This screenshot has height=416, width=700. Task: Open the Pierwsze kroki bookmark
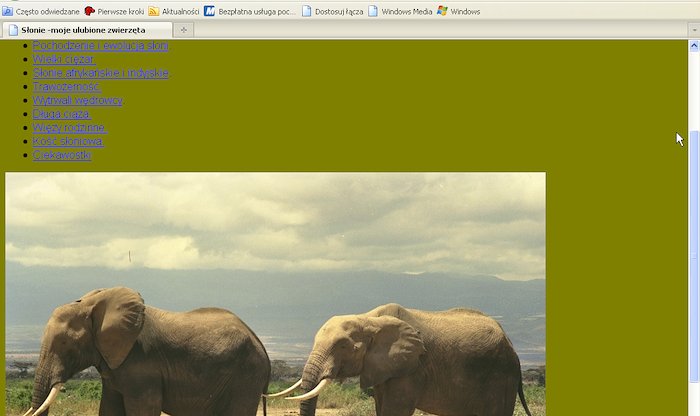[114, 11]
